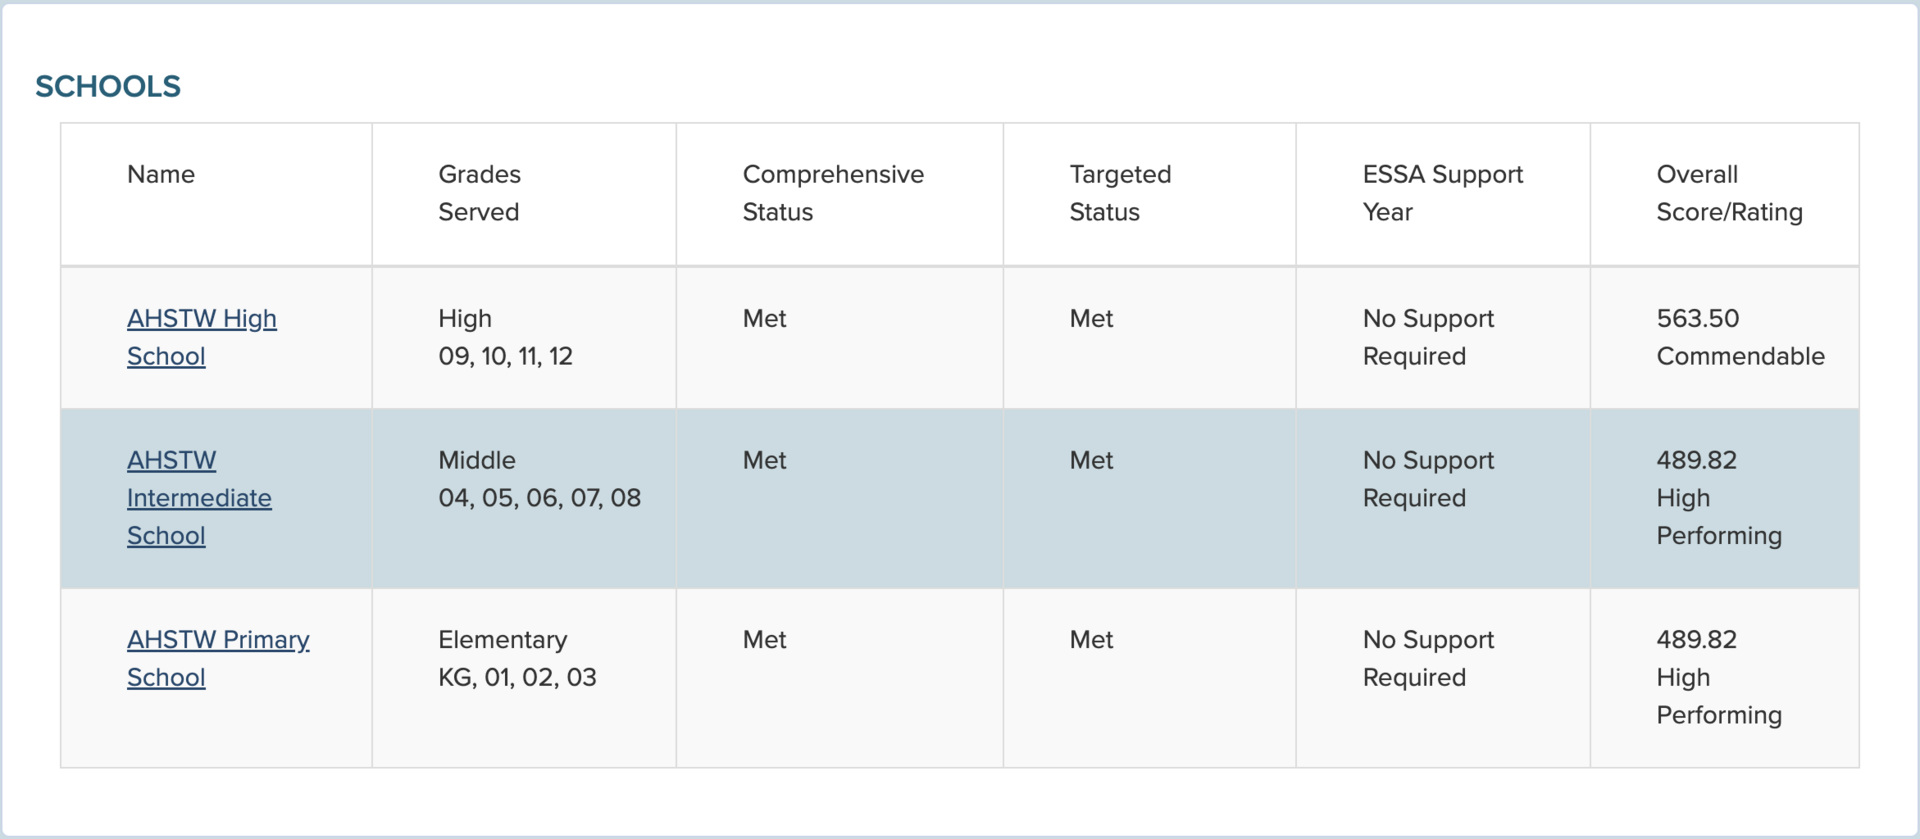Click High School's Comprehensive Status Met cell
The image size is (1920, 839).
tap(764, 319)
